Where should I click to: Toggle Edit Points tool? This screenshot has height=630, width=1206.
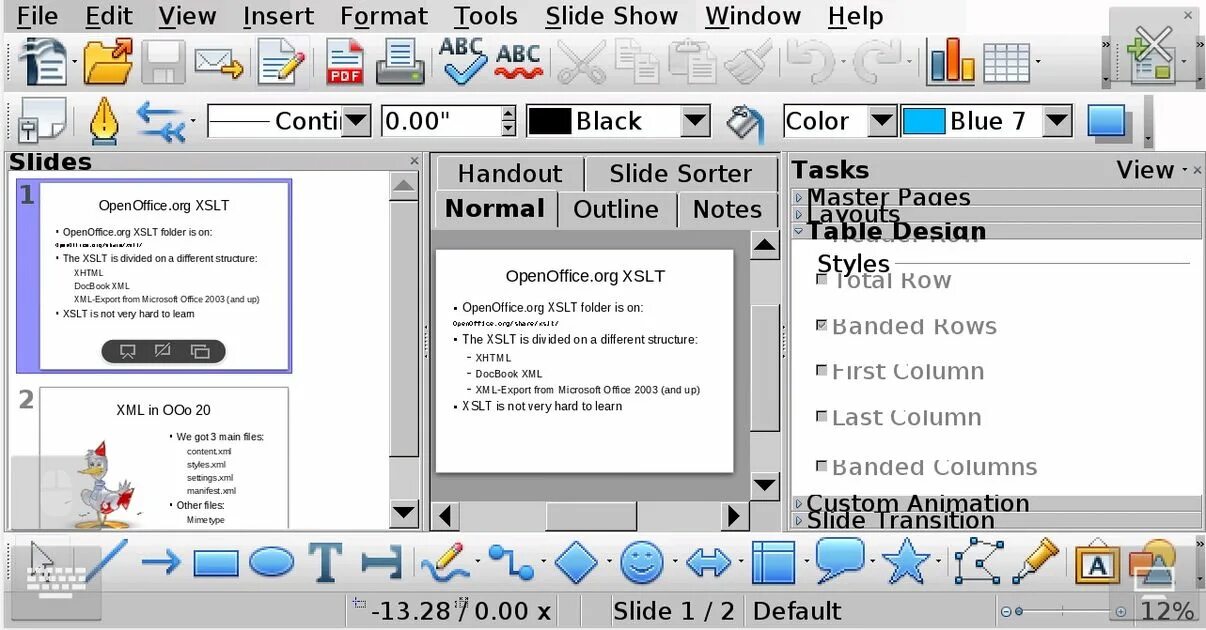point(978,562)
